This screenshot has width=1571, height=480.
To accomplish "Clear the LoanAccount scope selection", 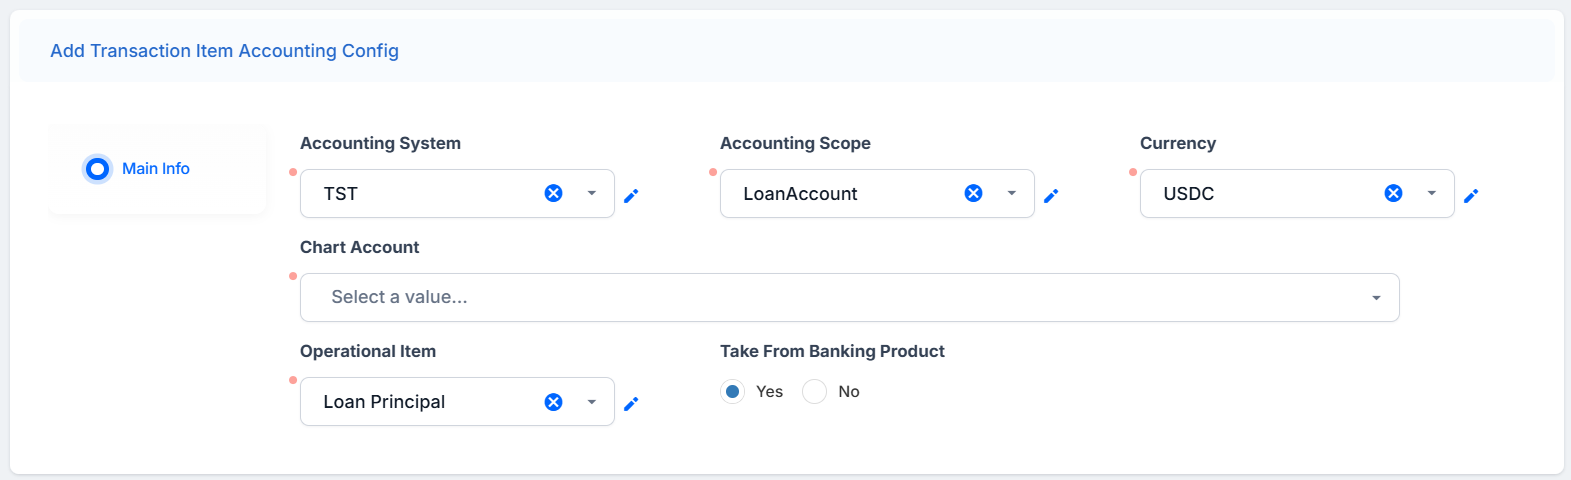I will (973, 193).
